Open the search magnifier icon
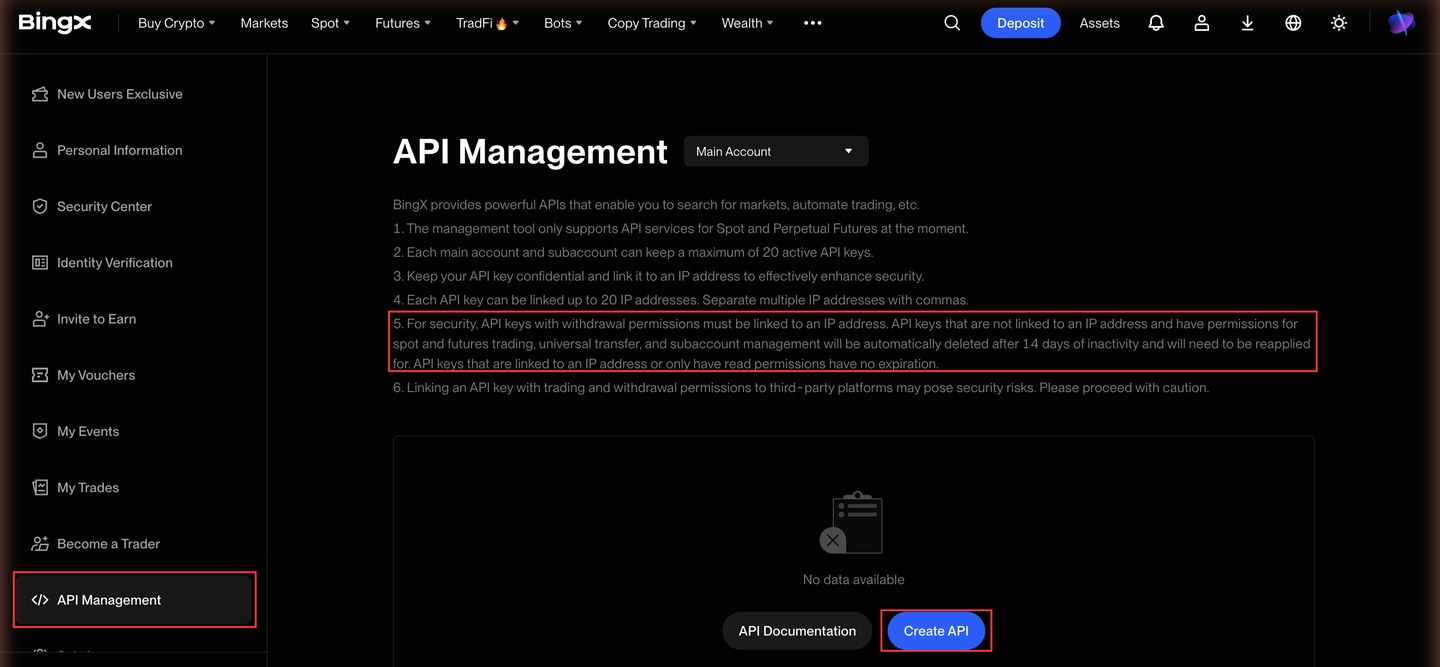 tap(952, 23)
